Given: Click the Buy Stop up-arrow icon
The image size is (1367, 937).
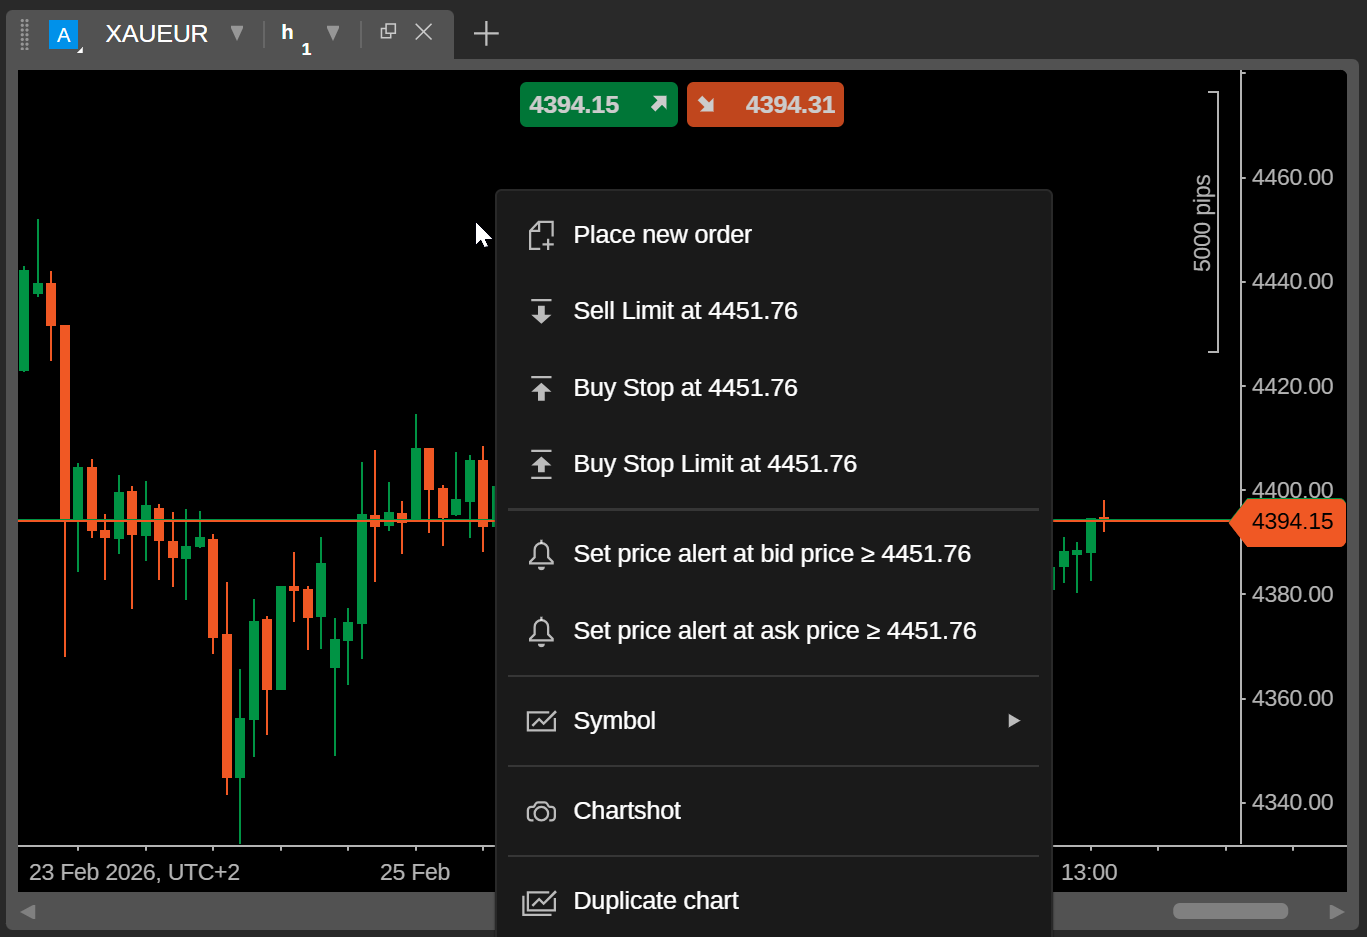Looking at the screenshot, I should click(x=541, y=388).
